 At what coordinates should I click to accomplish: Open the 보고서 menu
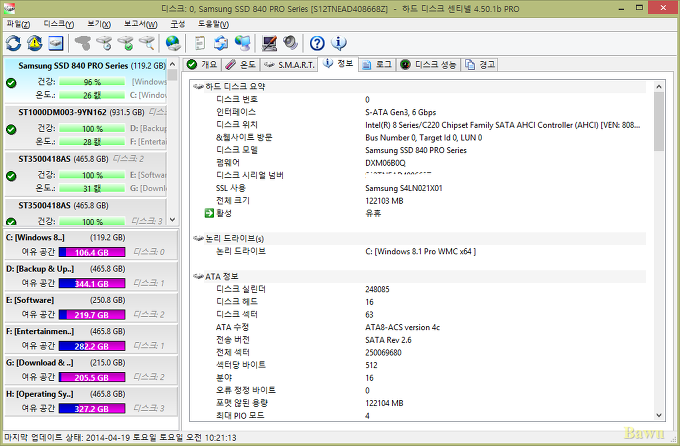141,24
